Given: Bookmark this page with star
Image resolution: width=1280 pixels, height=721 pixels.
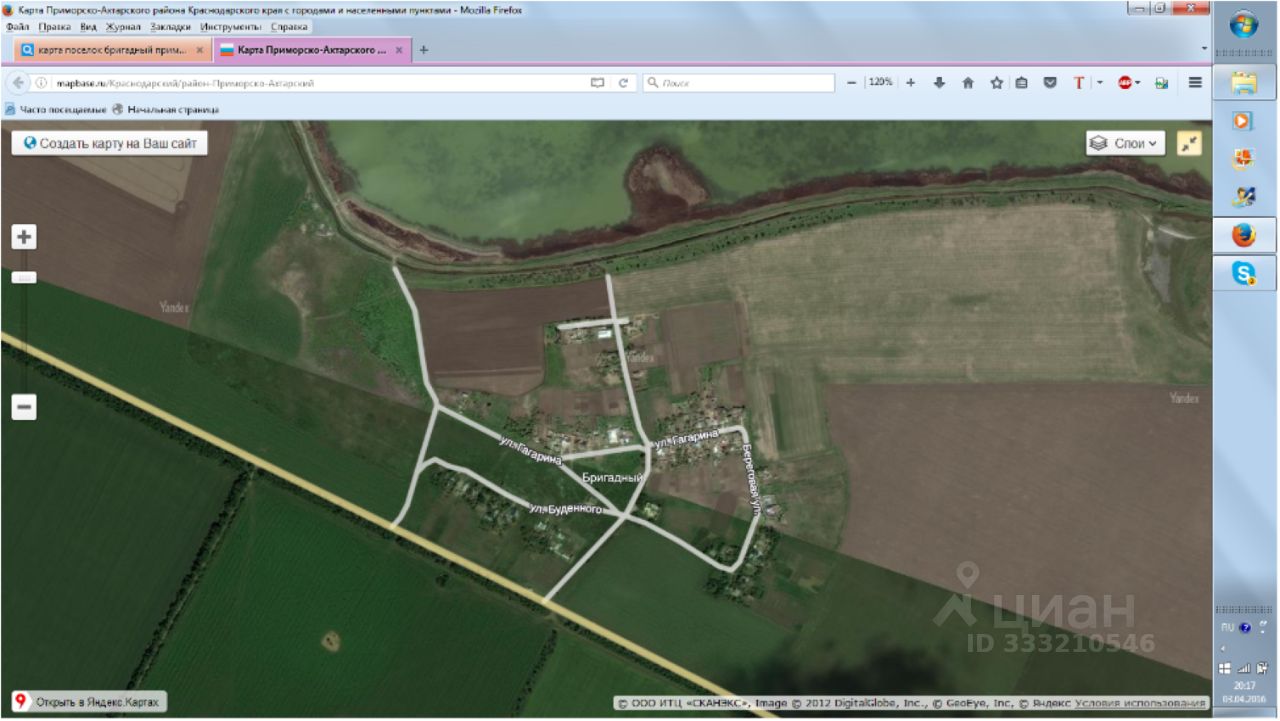Looking at the screenshot, I should [996, 83].
